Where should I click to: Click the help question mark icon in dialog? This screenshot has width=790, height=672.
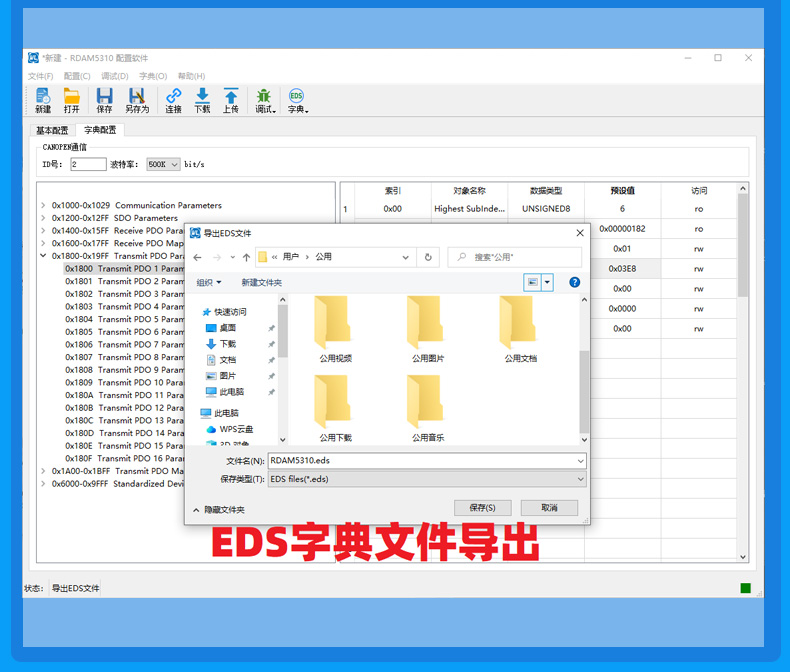575,283
